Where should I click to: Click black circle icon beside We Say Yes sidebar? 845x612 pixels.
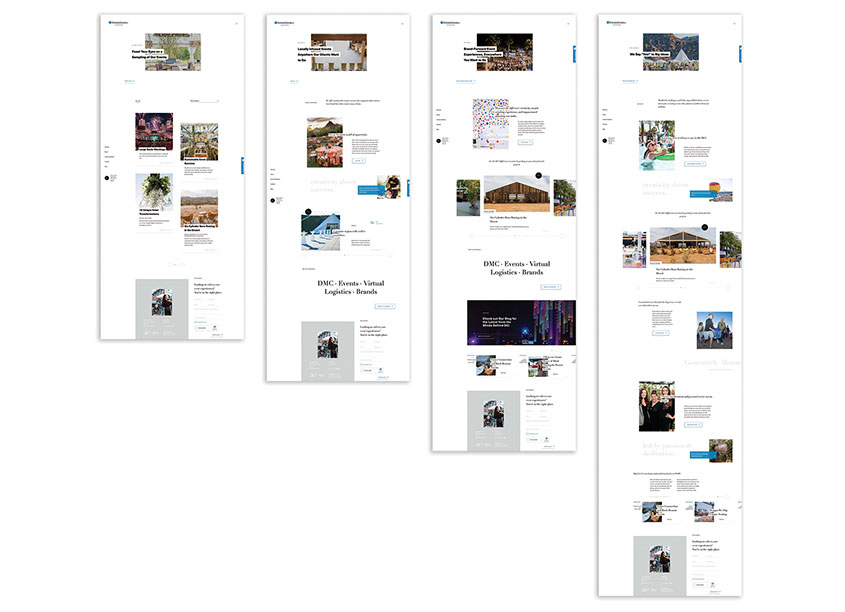coord(604,141)
